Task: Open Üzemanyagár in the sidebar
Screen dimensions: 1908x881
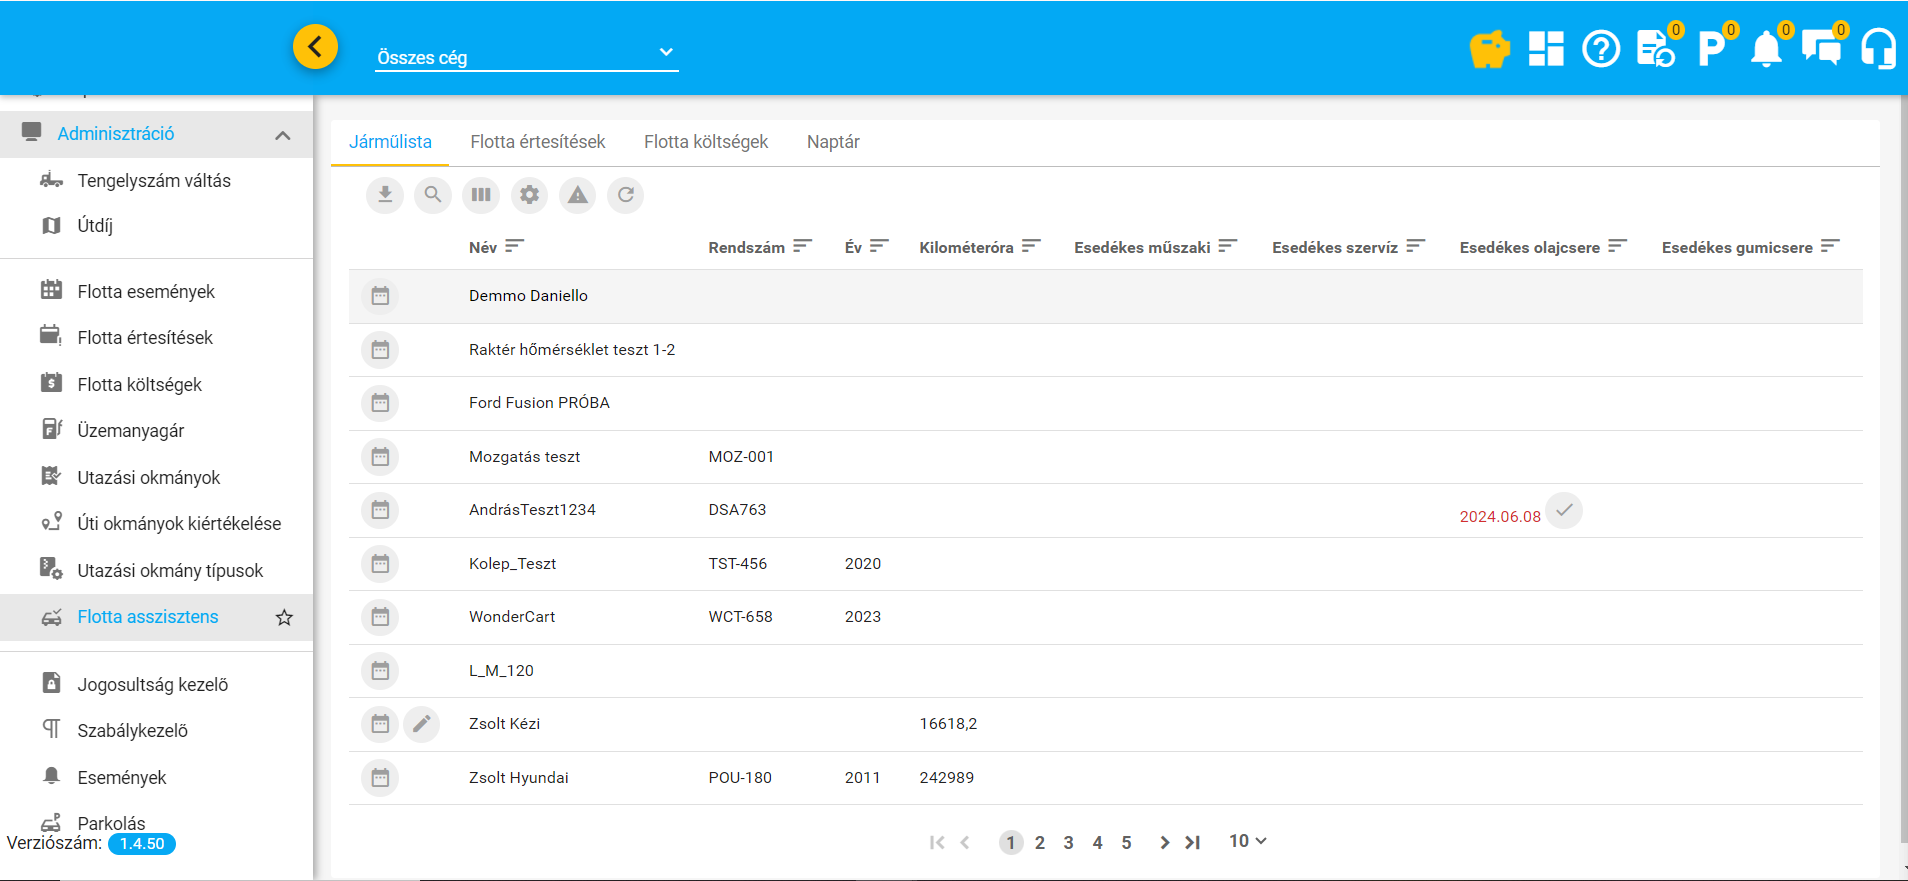Action: point(131,431)
